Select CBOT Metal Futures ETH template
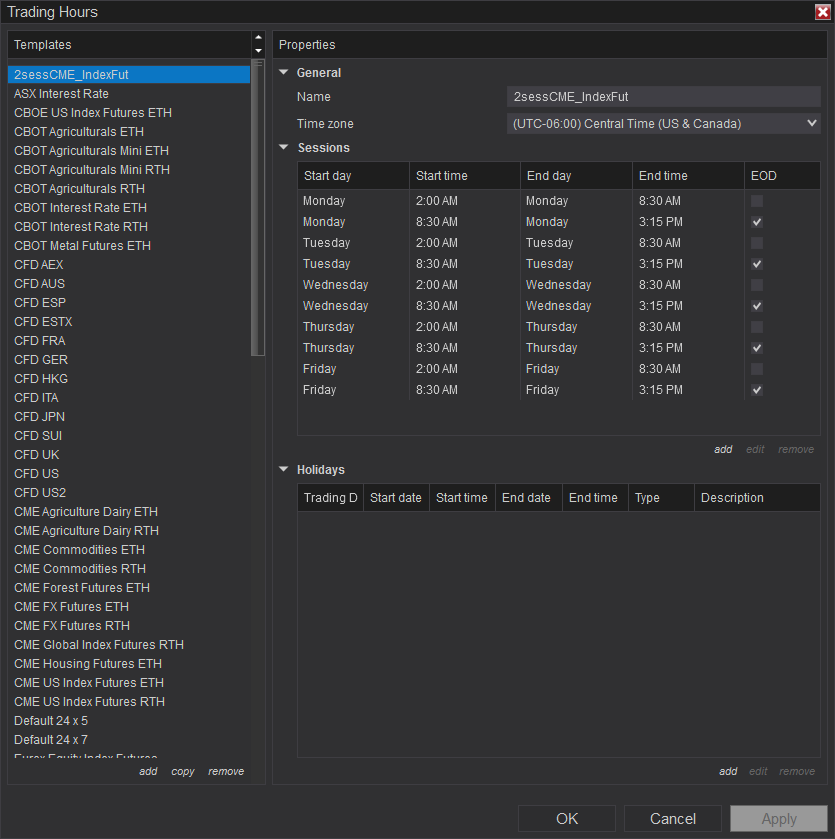This screenshot has width=835, height=839. [x=129, y=246]
